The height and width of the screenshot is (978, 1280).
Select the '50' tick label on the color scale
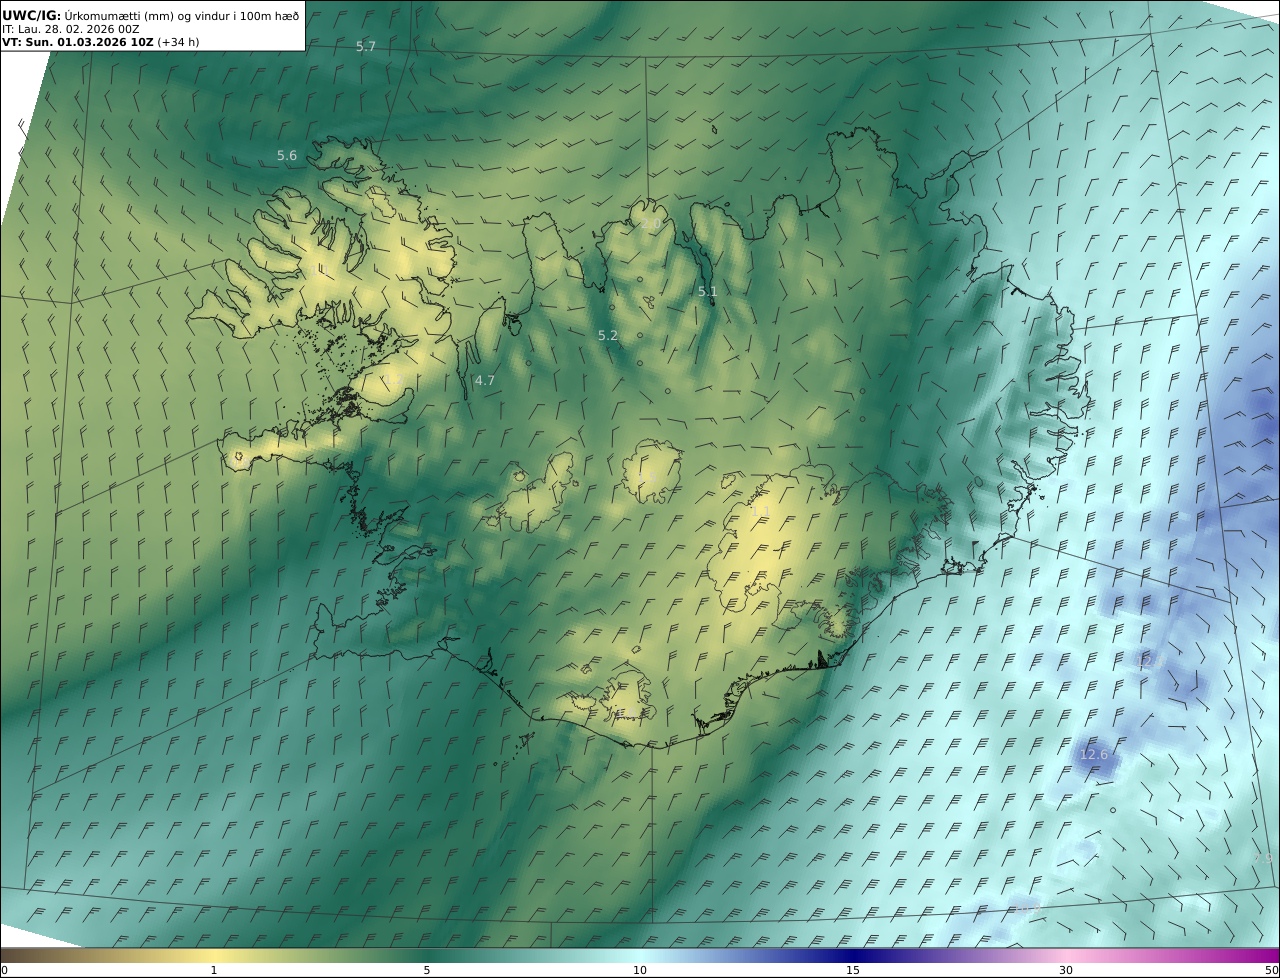(x=1272, y=971)
